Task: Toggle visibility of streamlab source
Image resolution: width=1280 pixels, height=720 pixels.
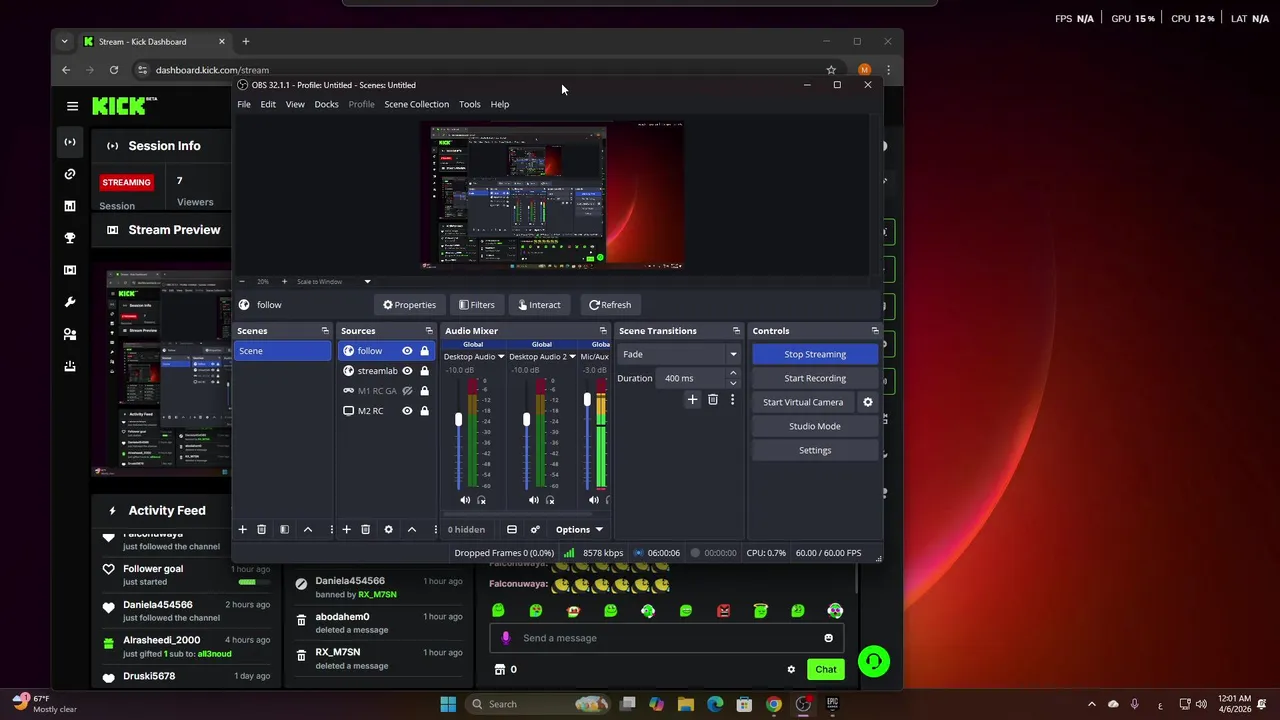Action: [407, 371]
